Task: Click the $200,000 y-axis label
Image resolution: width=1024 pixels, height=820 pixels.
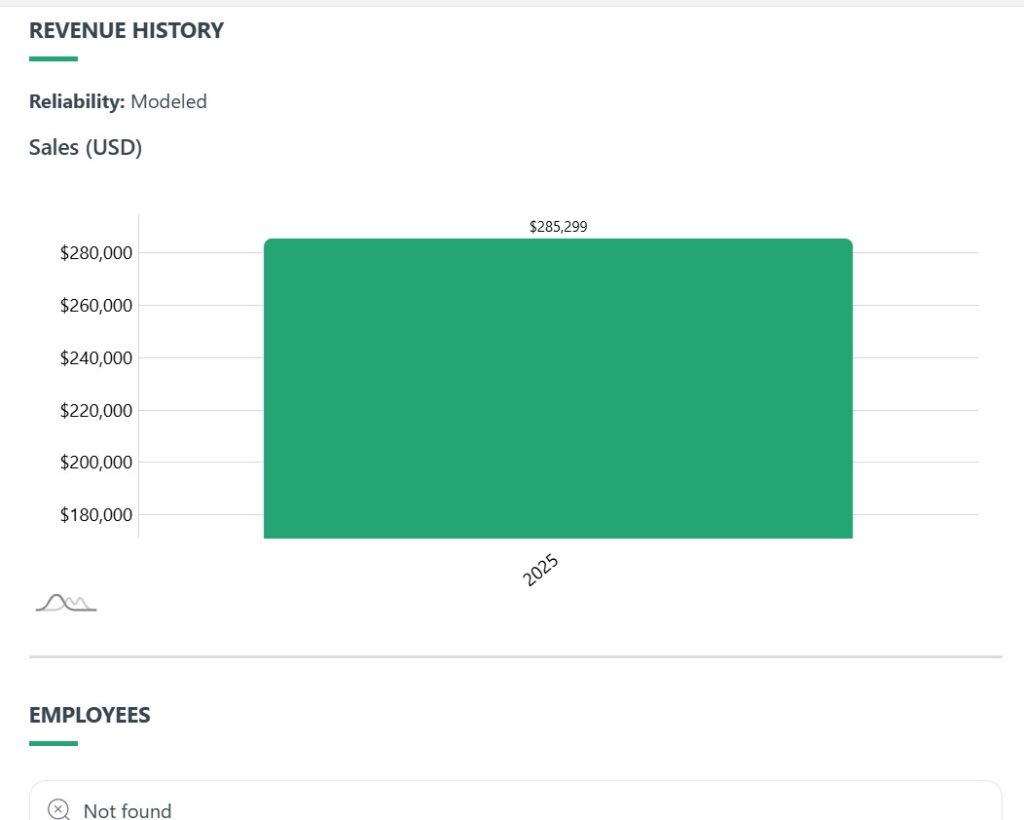Action: pyautogui.click(x=96, y=462)
